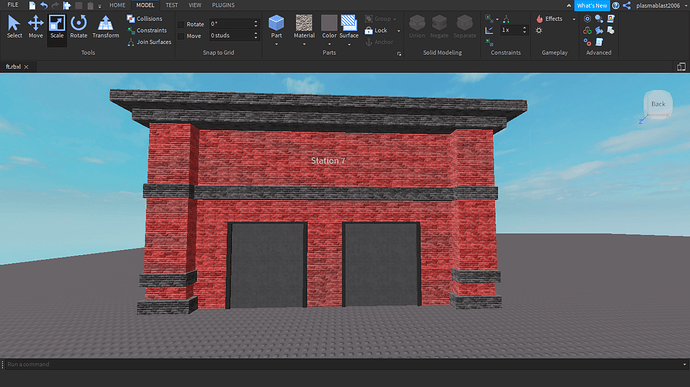
Task: Switch to the HOME tab
Action: 117,5
